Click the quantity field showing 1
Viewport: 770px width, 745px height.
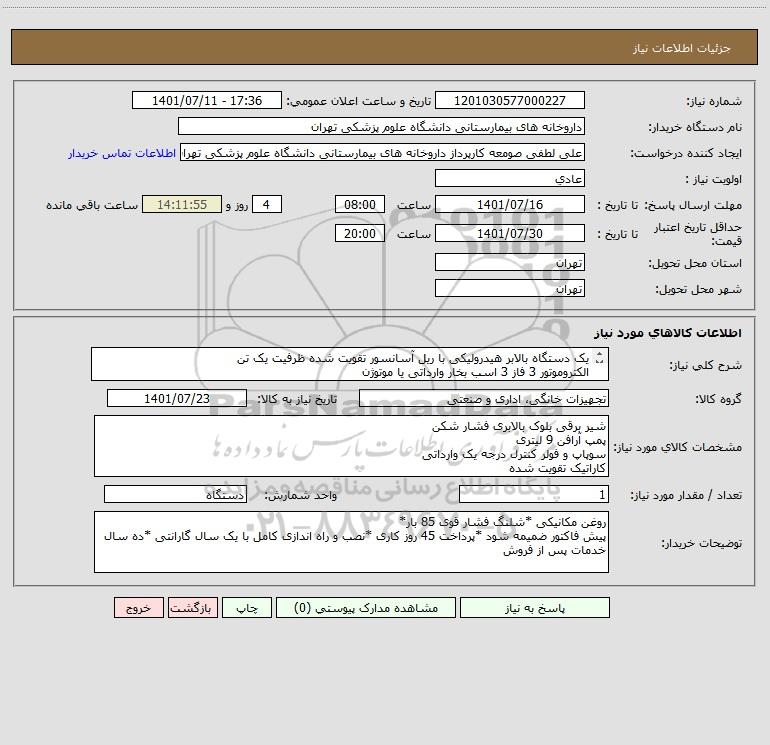tap(534, 494)
